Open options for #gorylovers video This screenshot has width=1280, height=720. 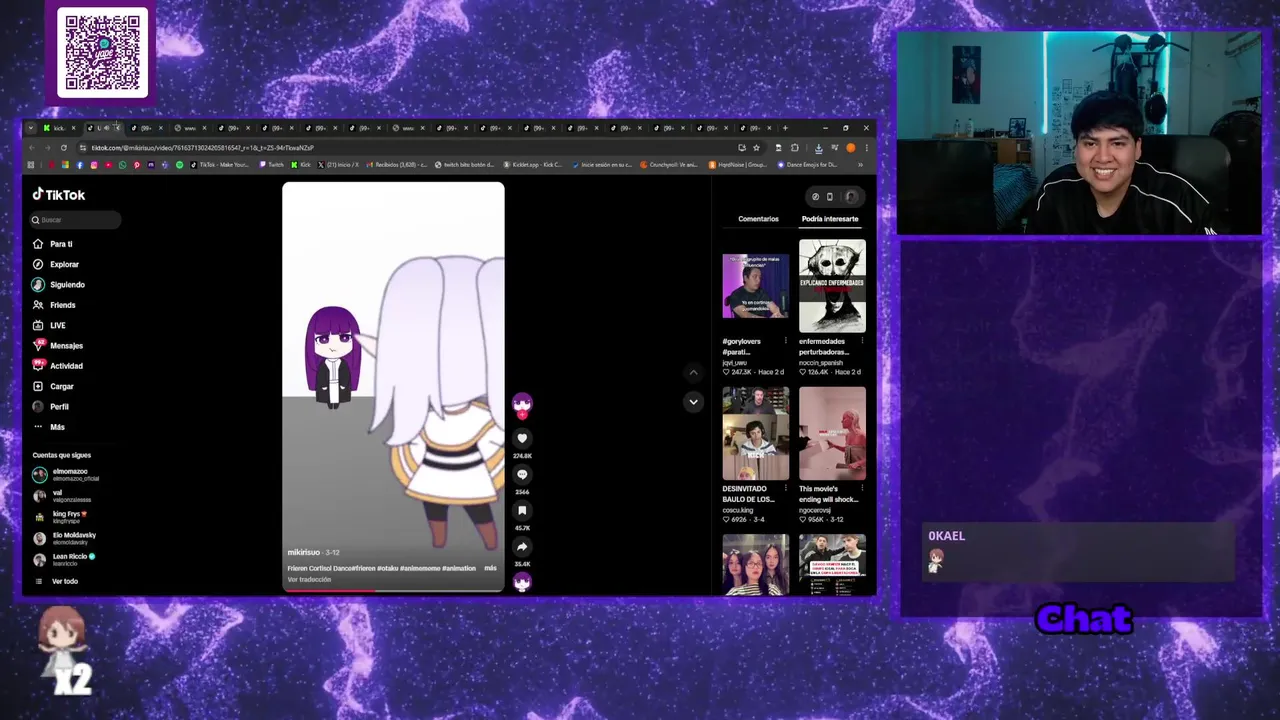(x=786, y=341)
